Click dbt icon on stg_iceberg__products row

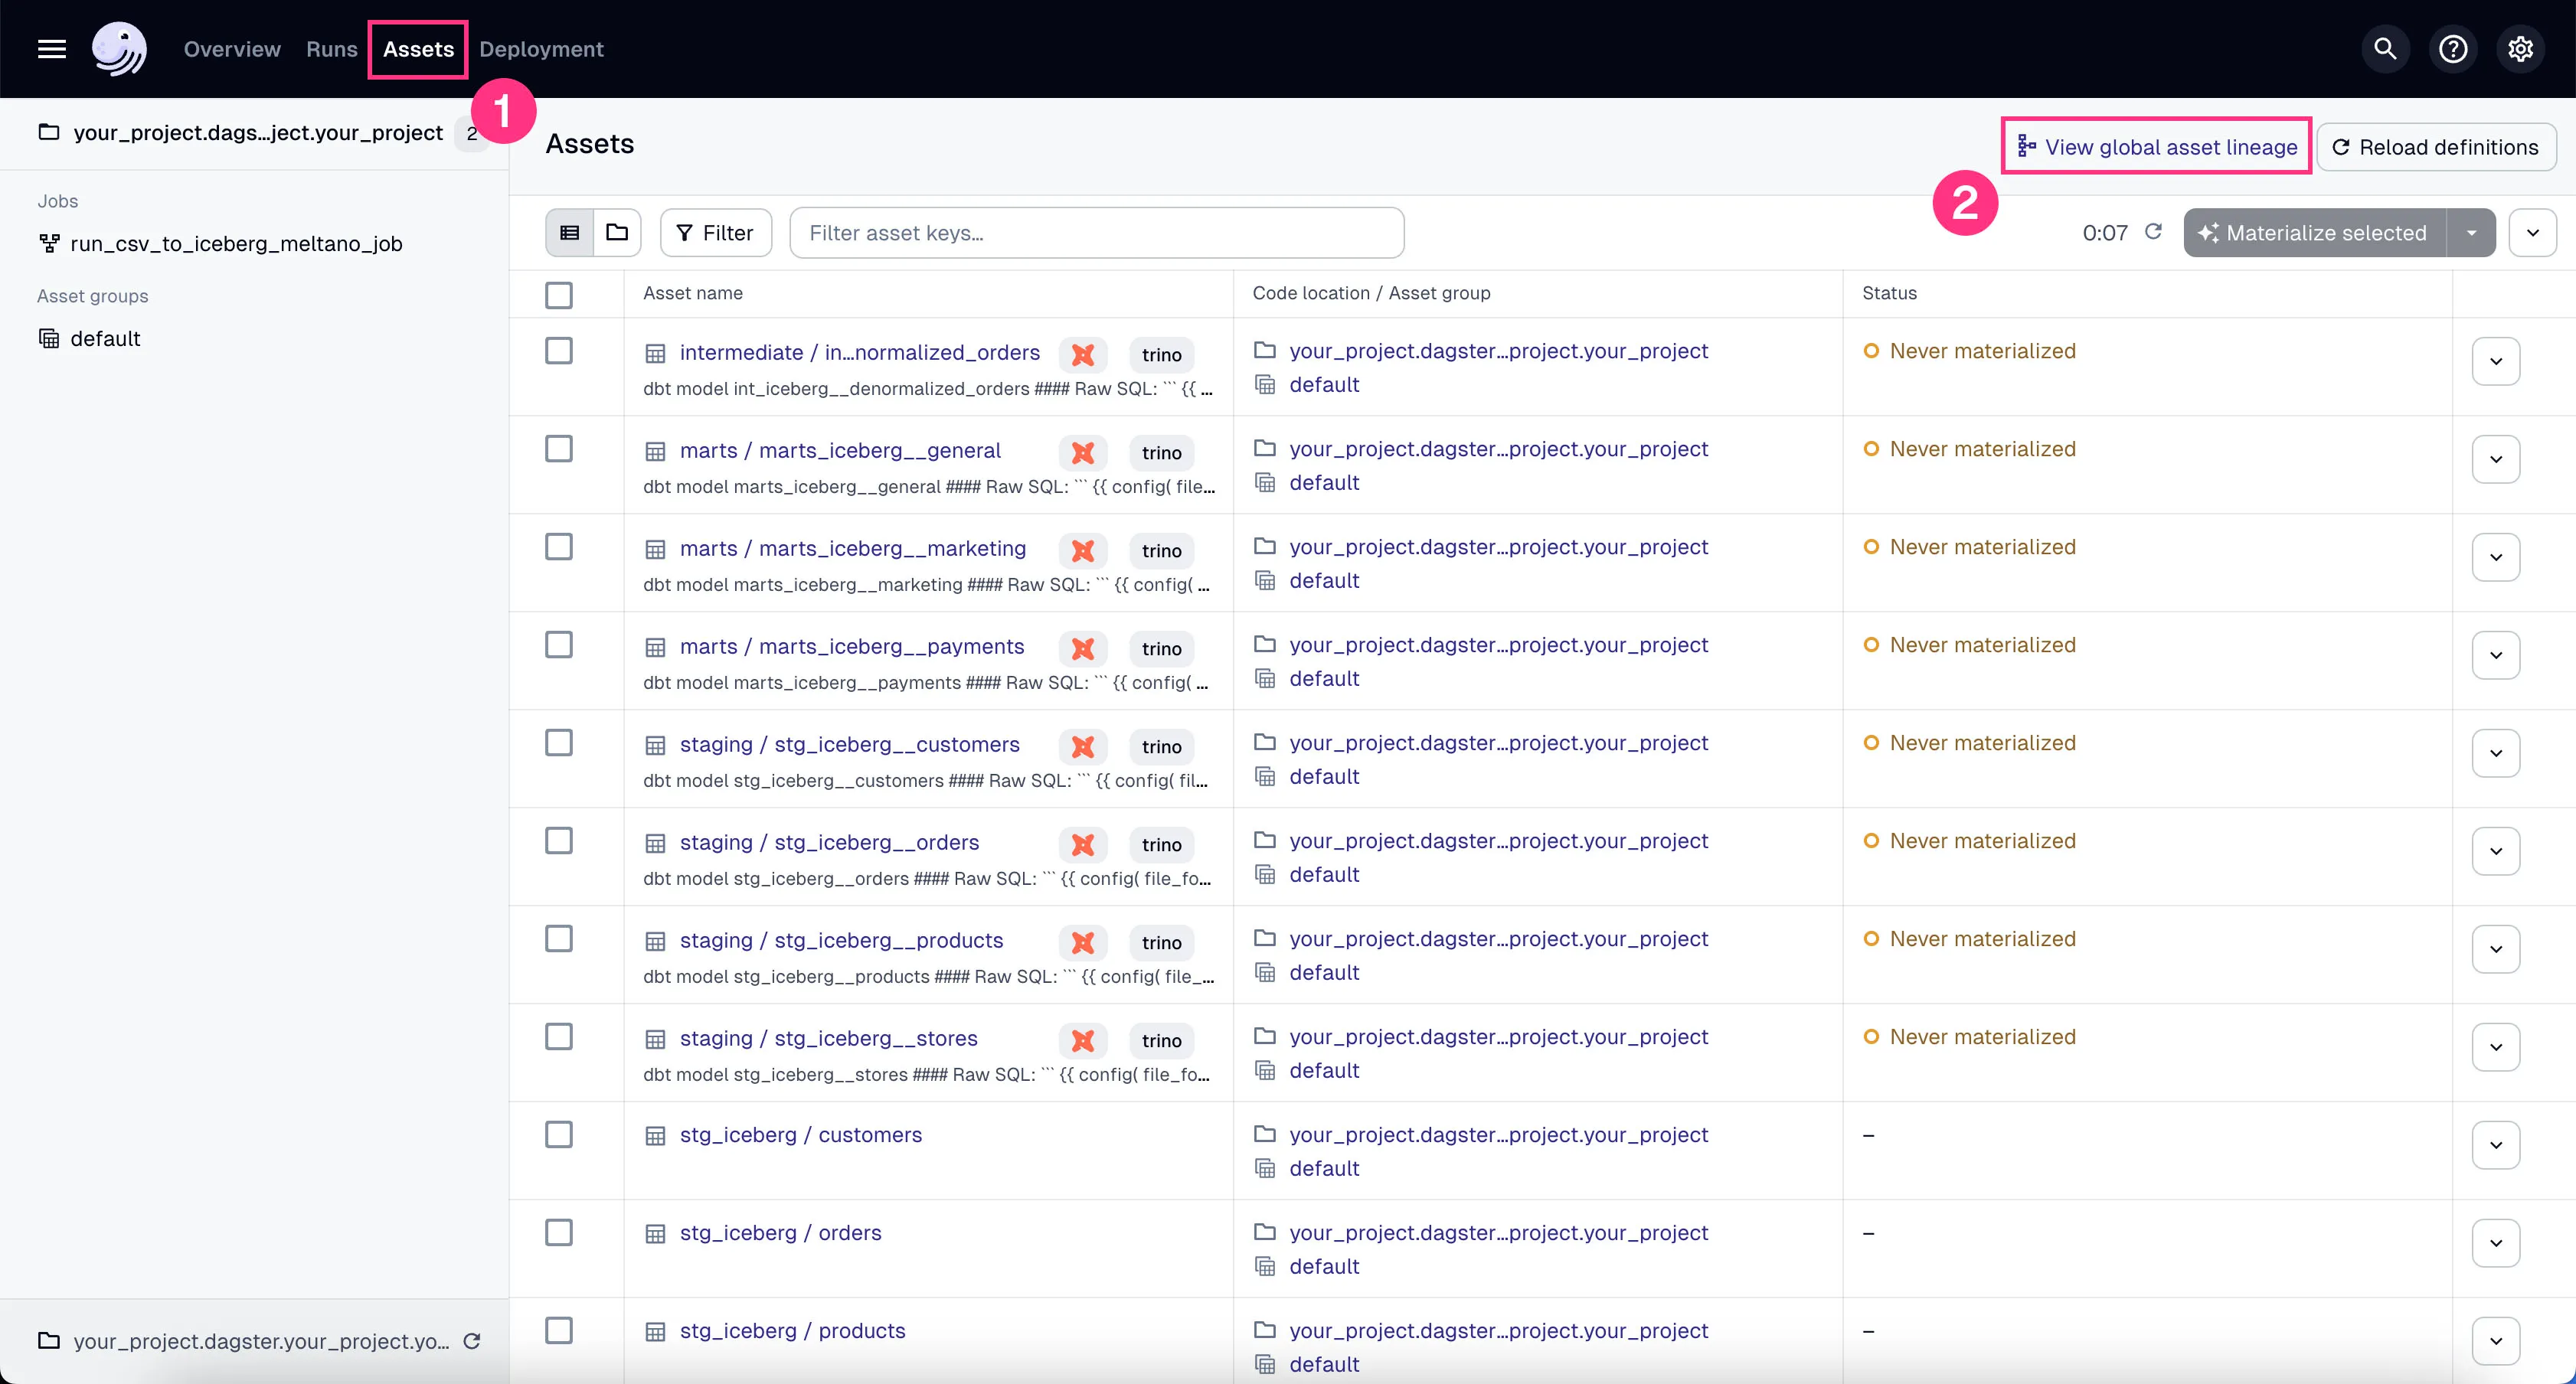1083,942
